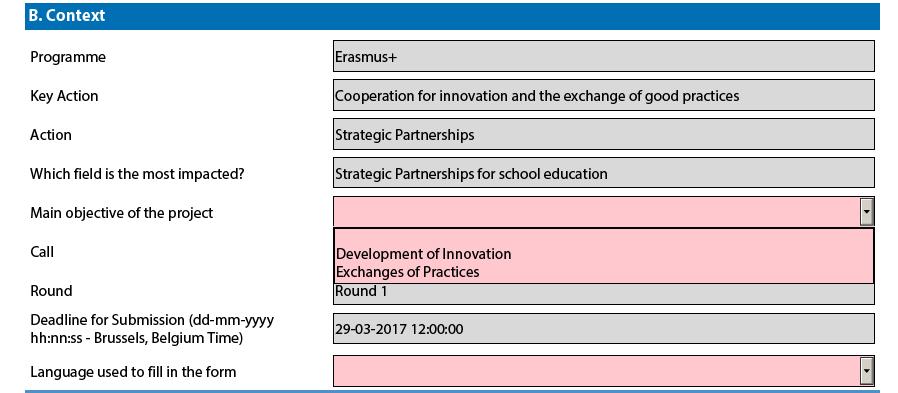Image resolution: width=898 pixels, height=393 pixels.
Task: Open the Language dropdown arrow
Action: tap(867, 371)
